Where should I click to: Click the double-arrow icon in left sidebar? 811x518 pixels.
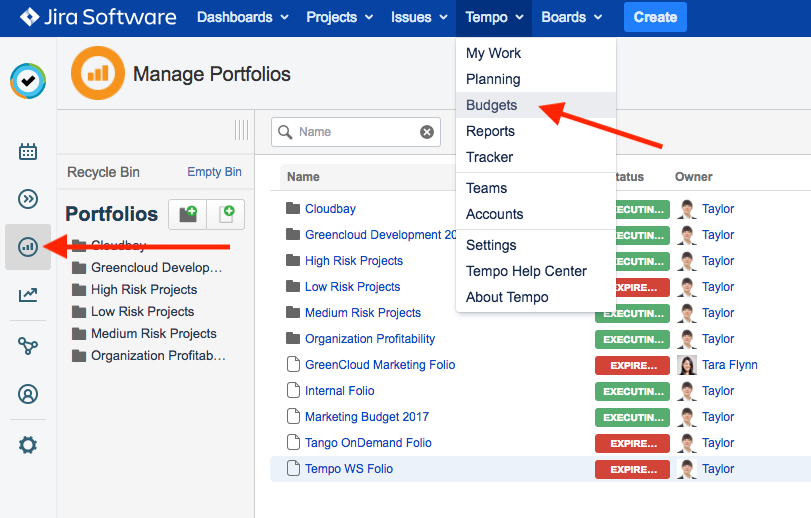[28, 199]
